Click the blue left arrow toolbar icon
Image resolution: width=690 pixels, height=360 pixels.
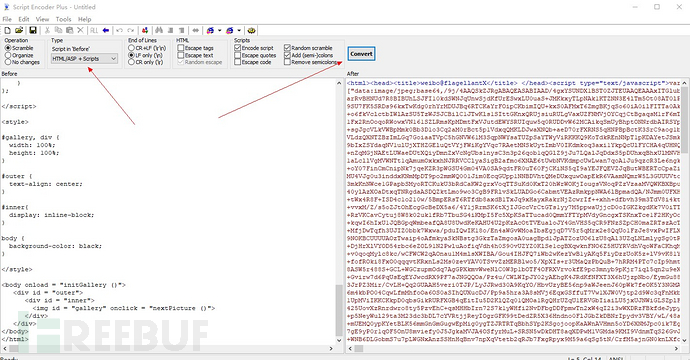pos(106,30)
